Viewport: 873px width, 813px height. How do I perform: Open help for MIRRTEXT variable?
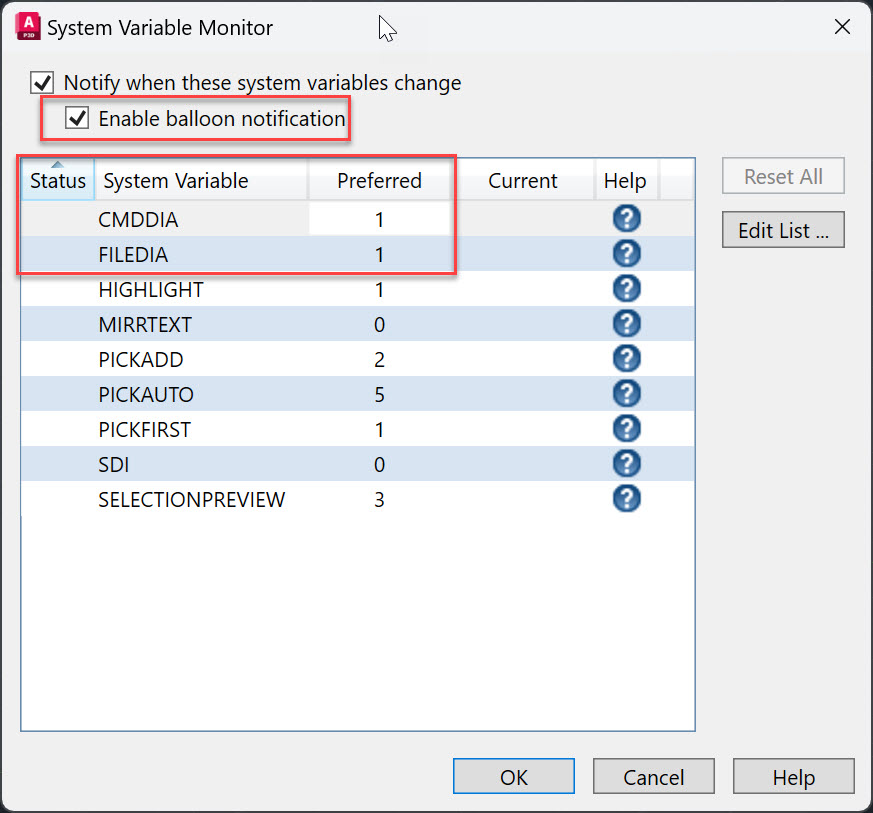(x=627, y=323)
